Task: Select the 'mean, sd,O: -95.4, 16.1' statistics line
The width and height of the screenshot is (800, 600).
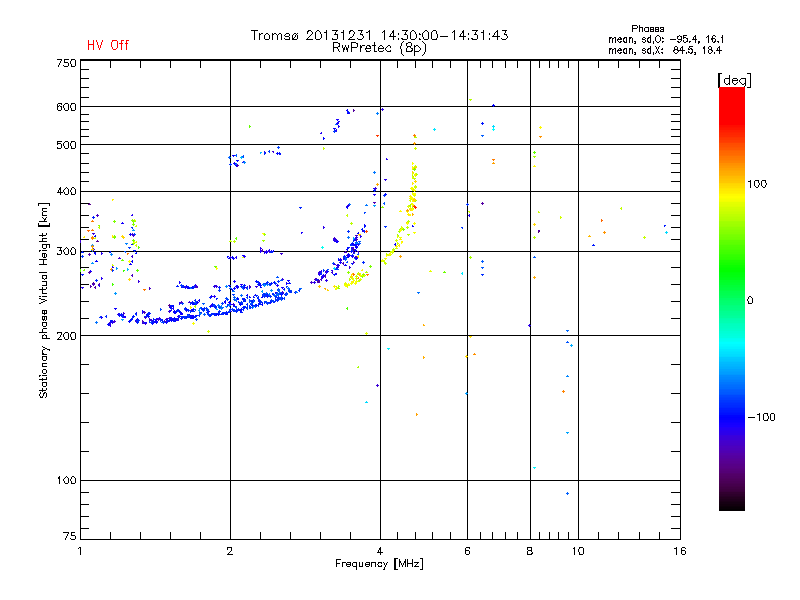Action: click(666, 39)
